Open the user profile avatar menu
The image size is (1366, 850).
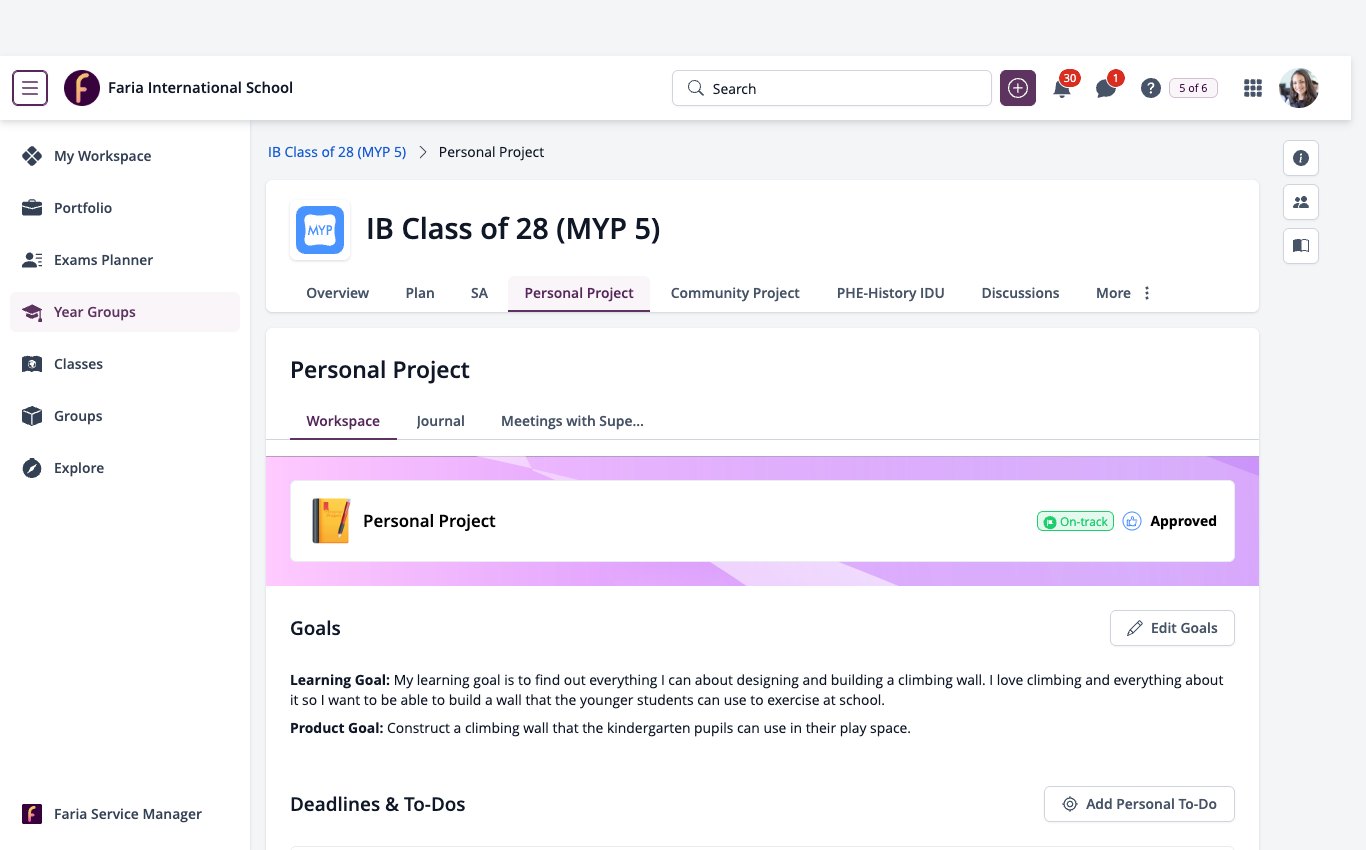click(1299, 88)
